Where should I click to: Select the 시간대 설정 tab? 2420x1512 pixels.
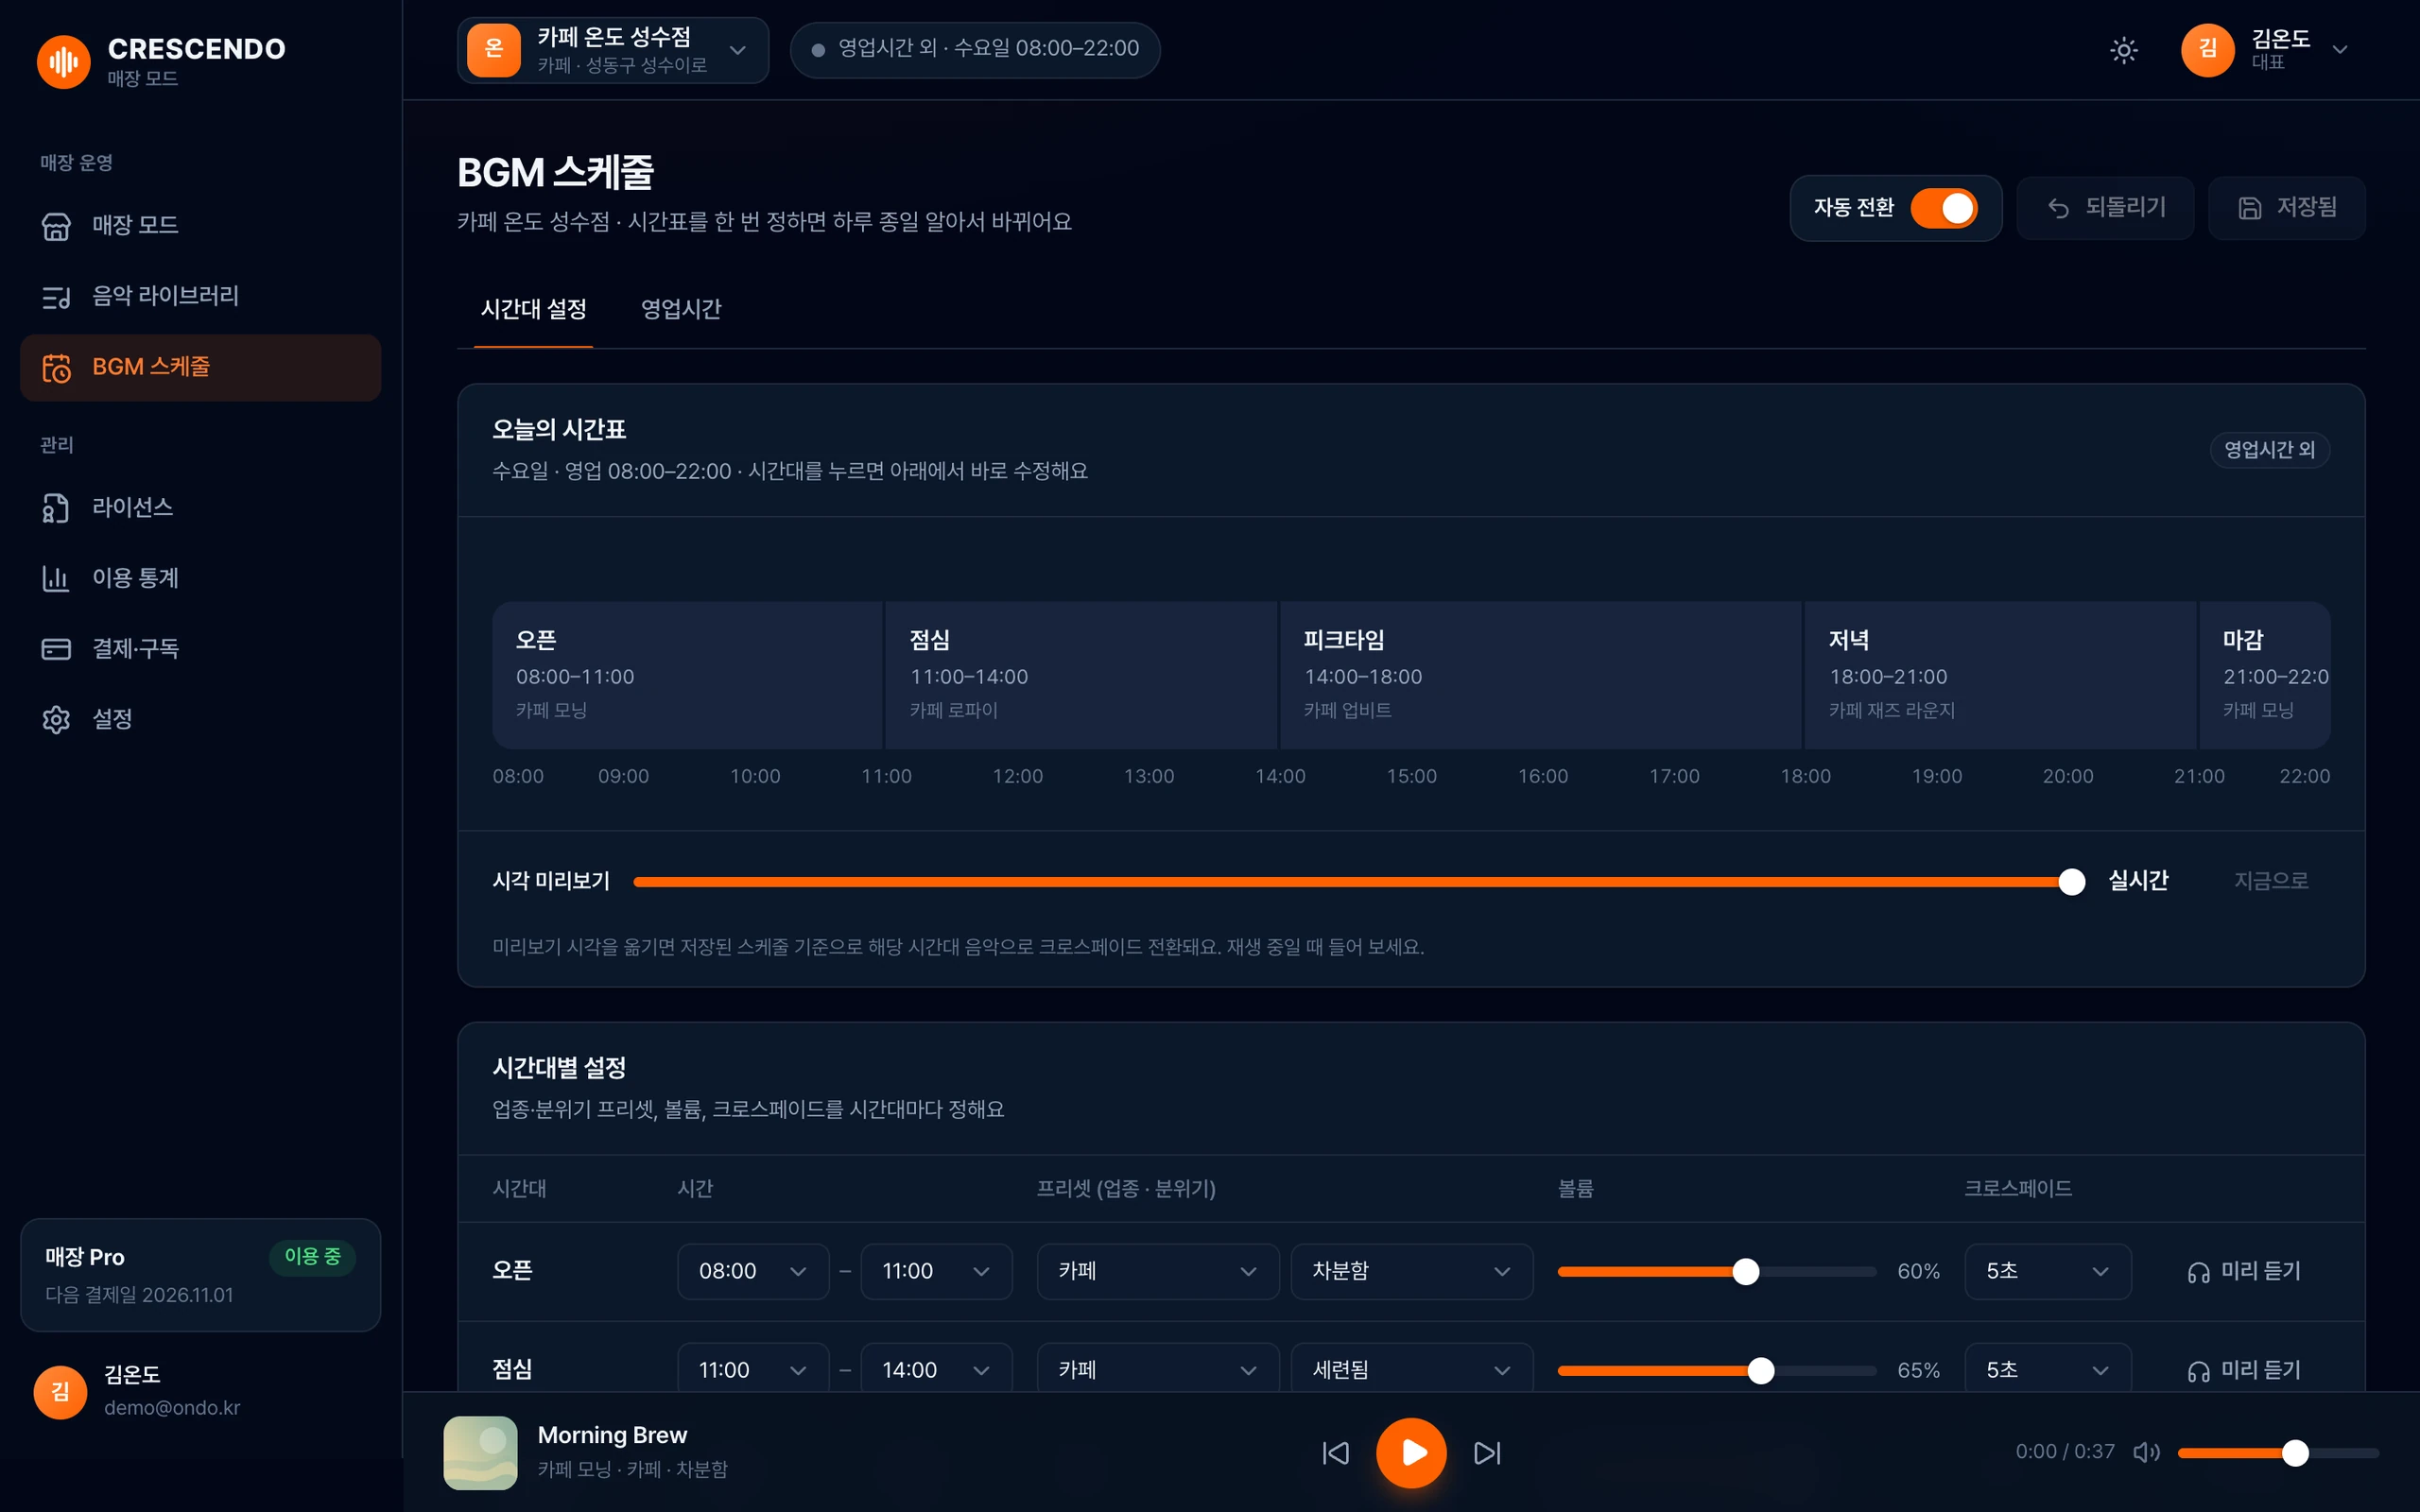click(x=533, y=309)
